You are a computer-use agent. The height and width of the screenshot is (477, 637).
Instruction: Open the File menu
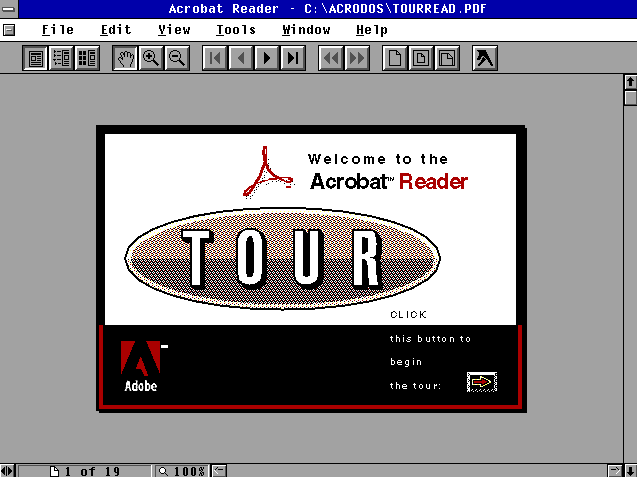coord(58,30)
